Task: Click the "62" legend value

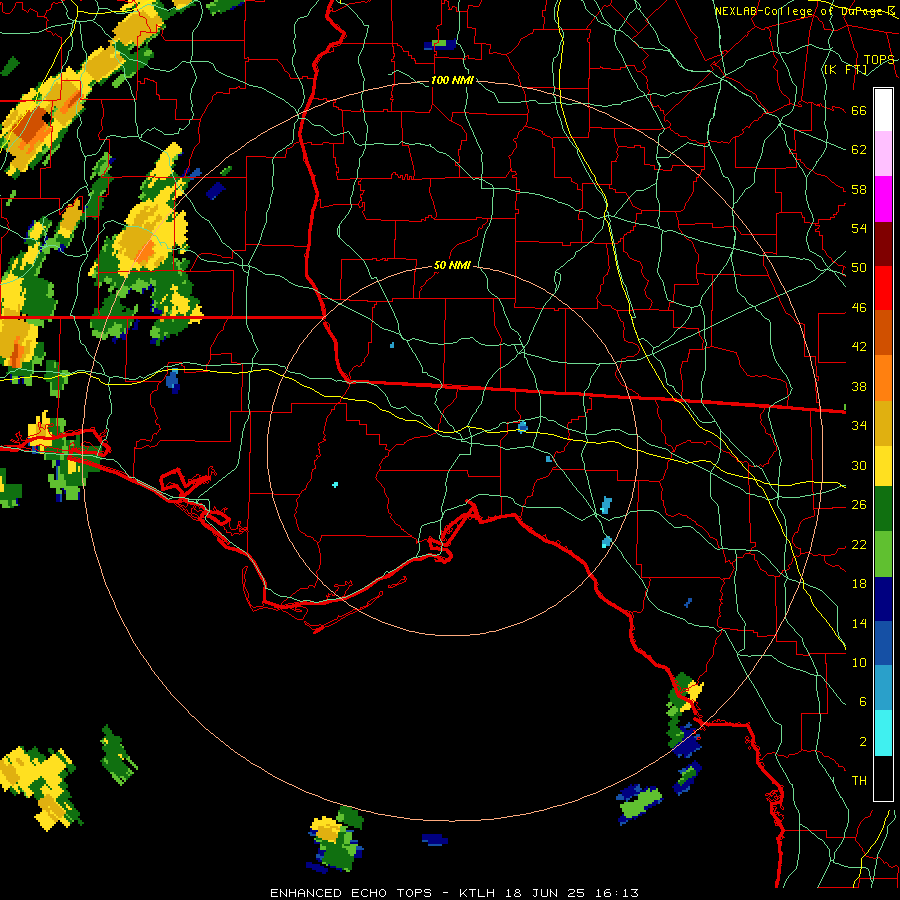Action: pos(859,150)
